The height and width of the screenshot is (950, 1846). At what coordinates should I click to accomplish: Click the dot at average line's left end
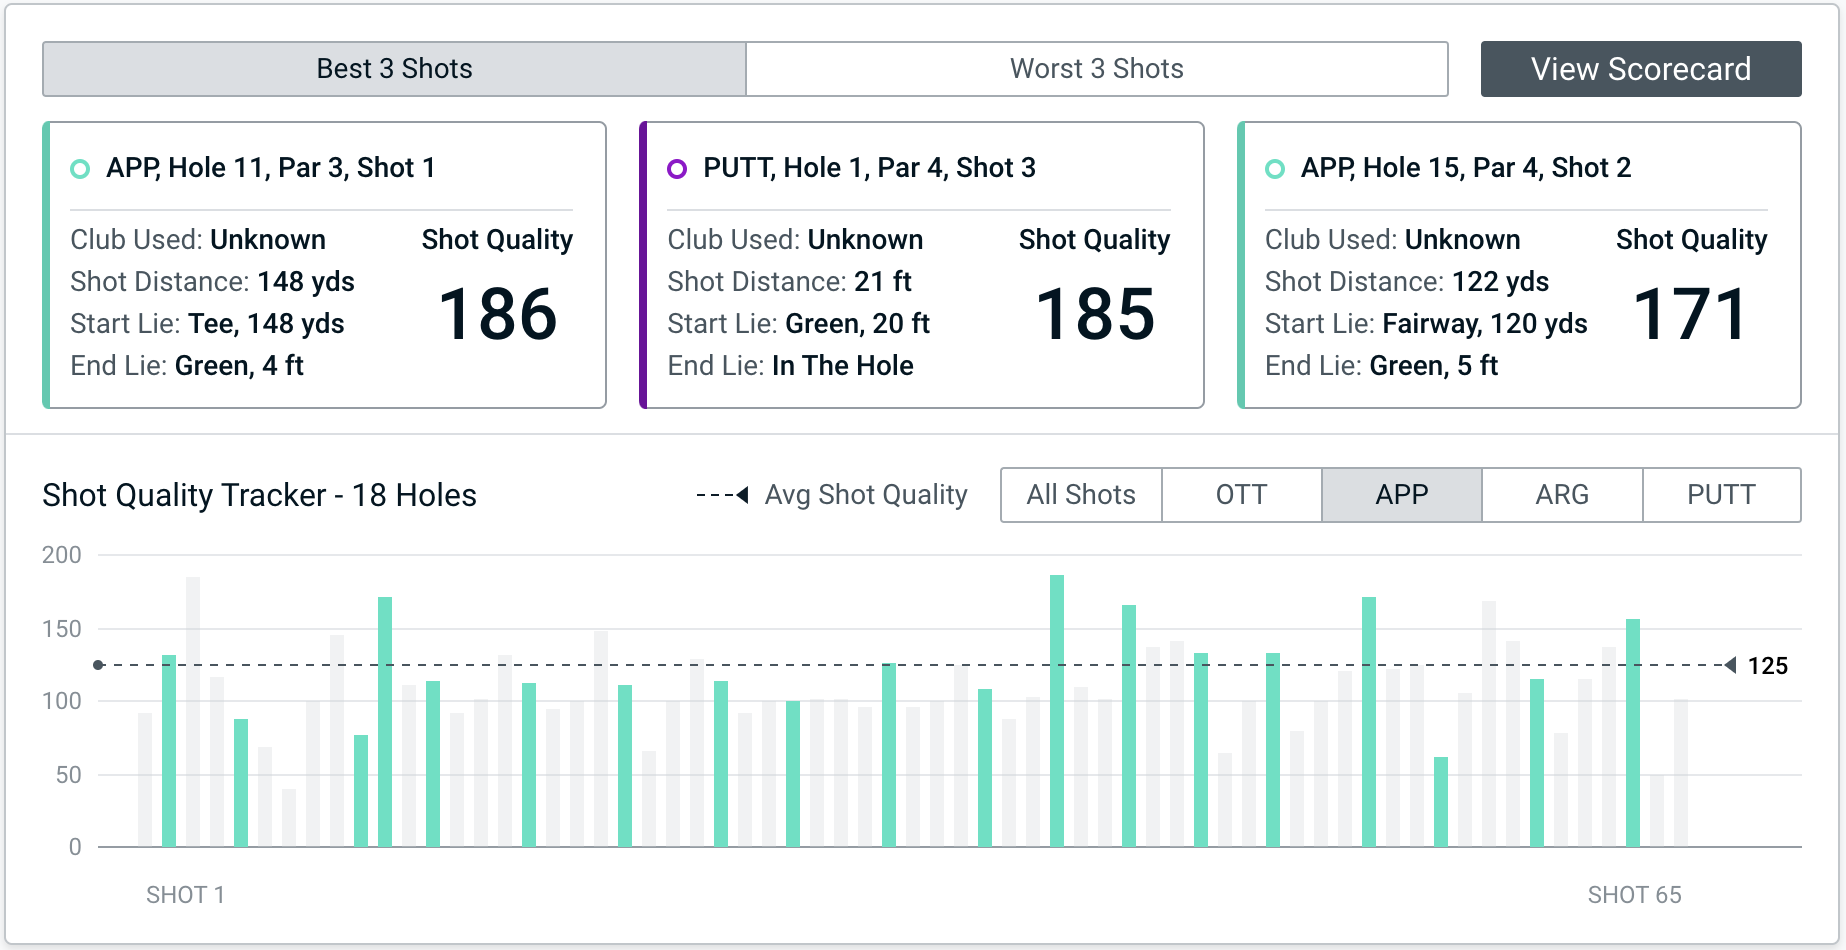tap(98, 665)
